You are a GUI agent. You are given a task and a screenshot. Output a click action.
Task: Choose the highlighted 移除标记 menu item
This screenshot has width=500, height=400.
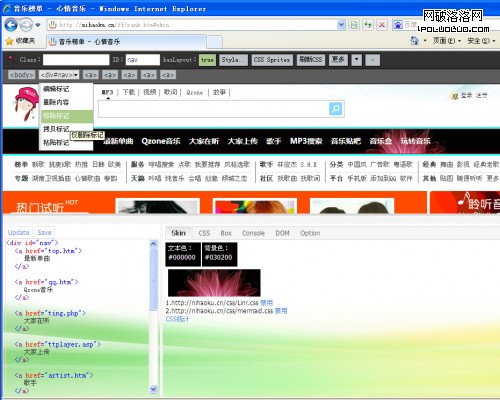coord(66,116)
